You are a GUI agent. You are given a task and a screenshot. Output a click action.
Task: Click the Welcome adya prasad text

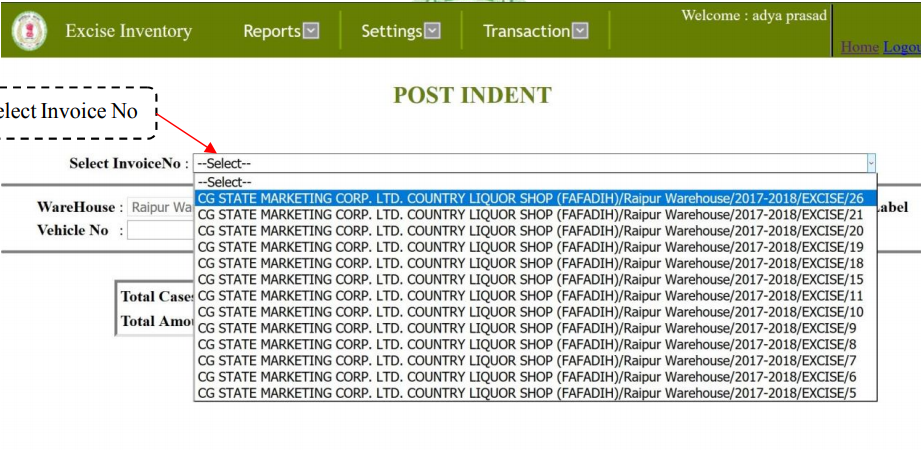[754, 16]
